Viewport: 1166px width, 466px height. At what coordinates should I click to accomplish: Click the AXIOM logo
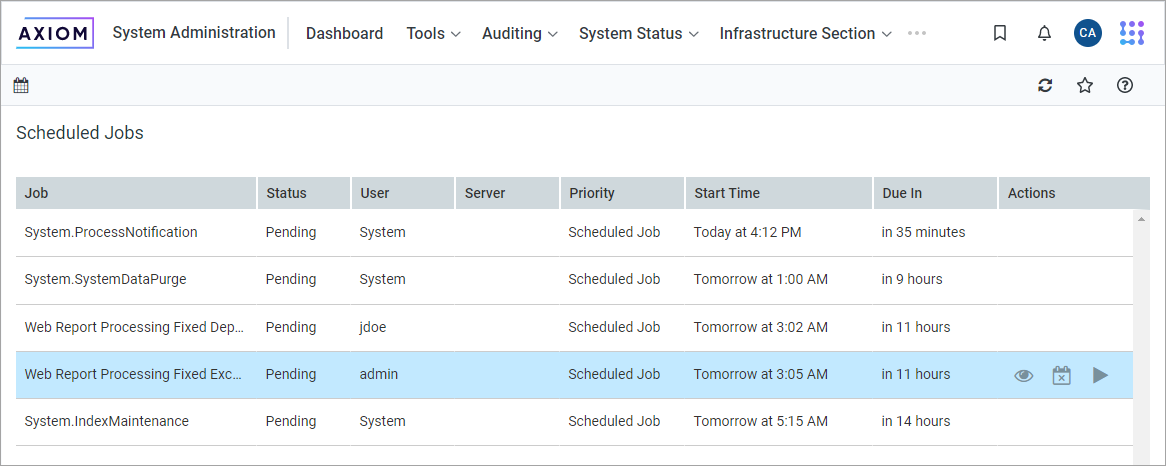(x=56, y=33)
